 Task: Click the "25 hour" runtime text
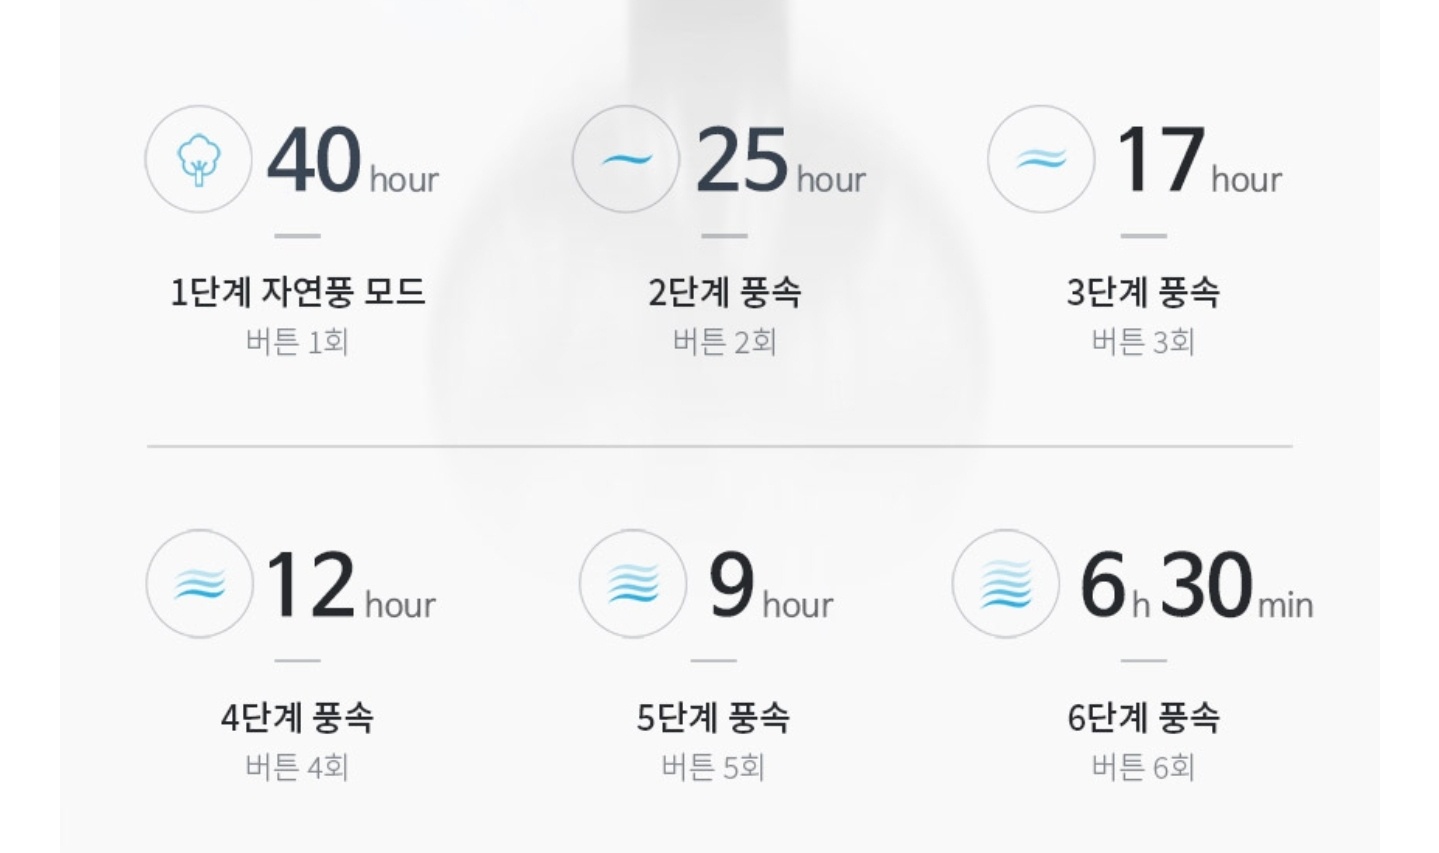tap(780, 161)
